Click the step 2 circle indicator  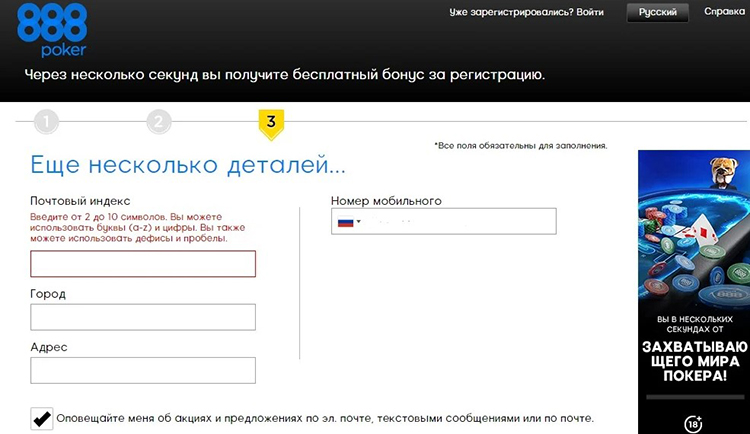coord(158,123)
